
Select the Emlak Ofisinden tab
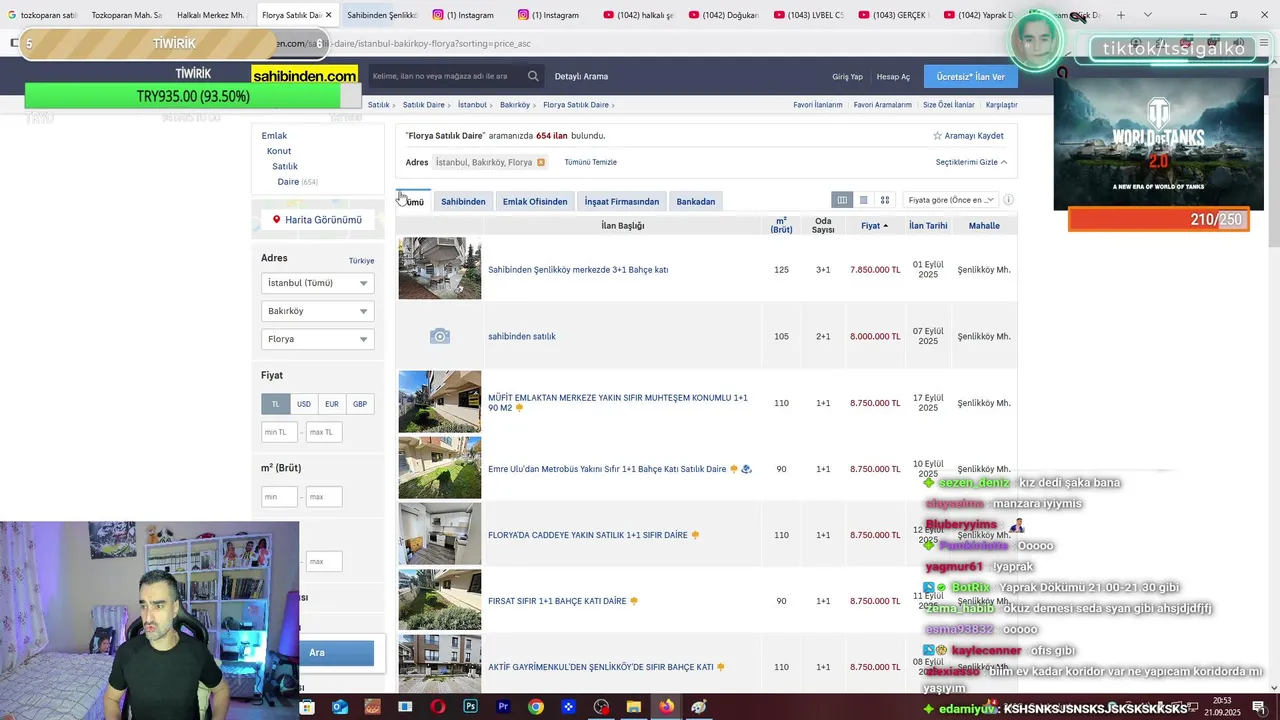535,201
